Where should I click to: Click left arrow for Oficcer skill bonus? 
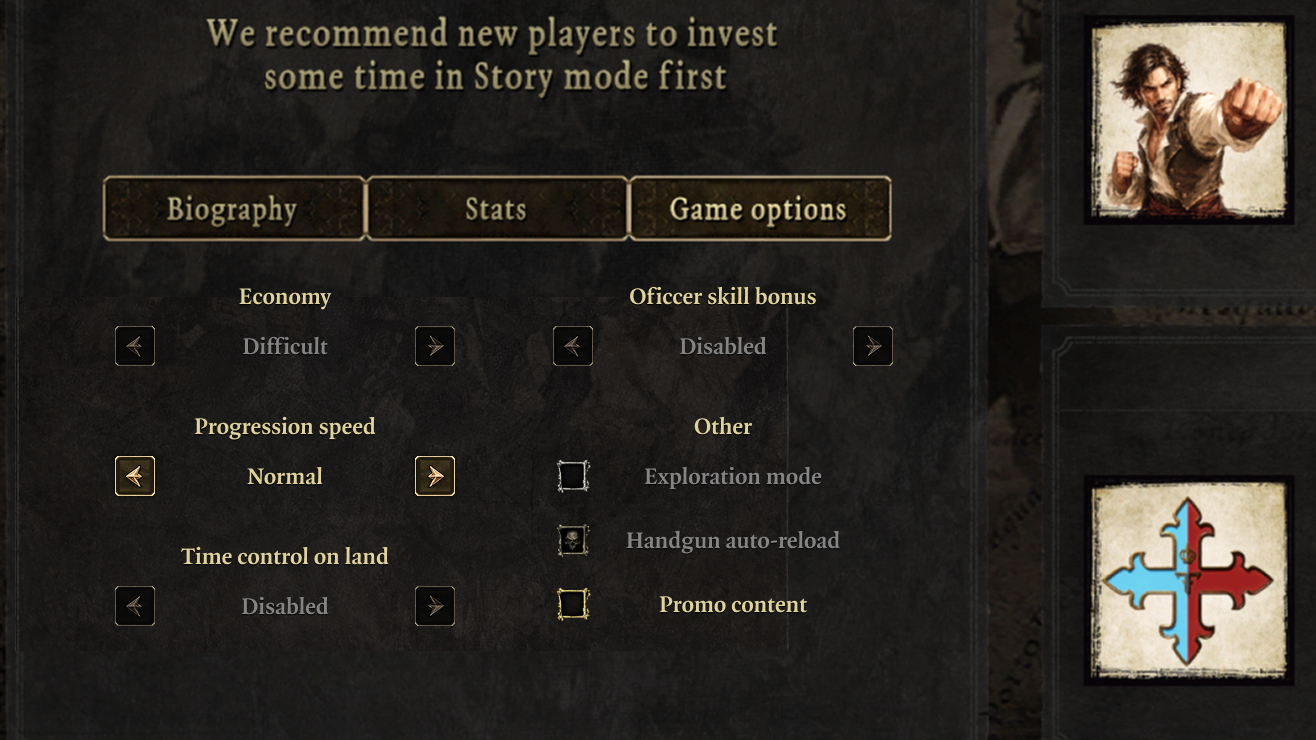click(x=573, y=346)
